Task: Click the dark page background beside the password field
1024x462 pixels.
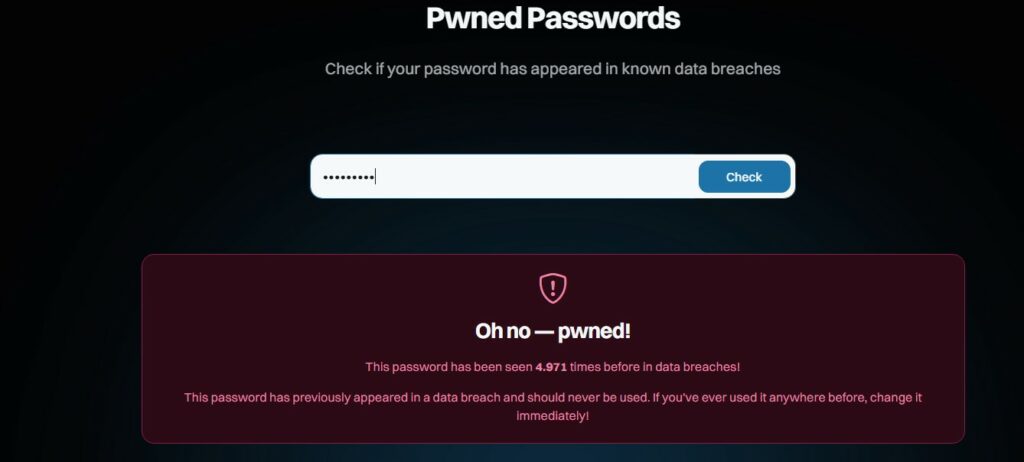Action: click(150, 177)
